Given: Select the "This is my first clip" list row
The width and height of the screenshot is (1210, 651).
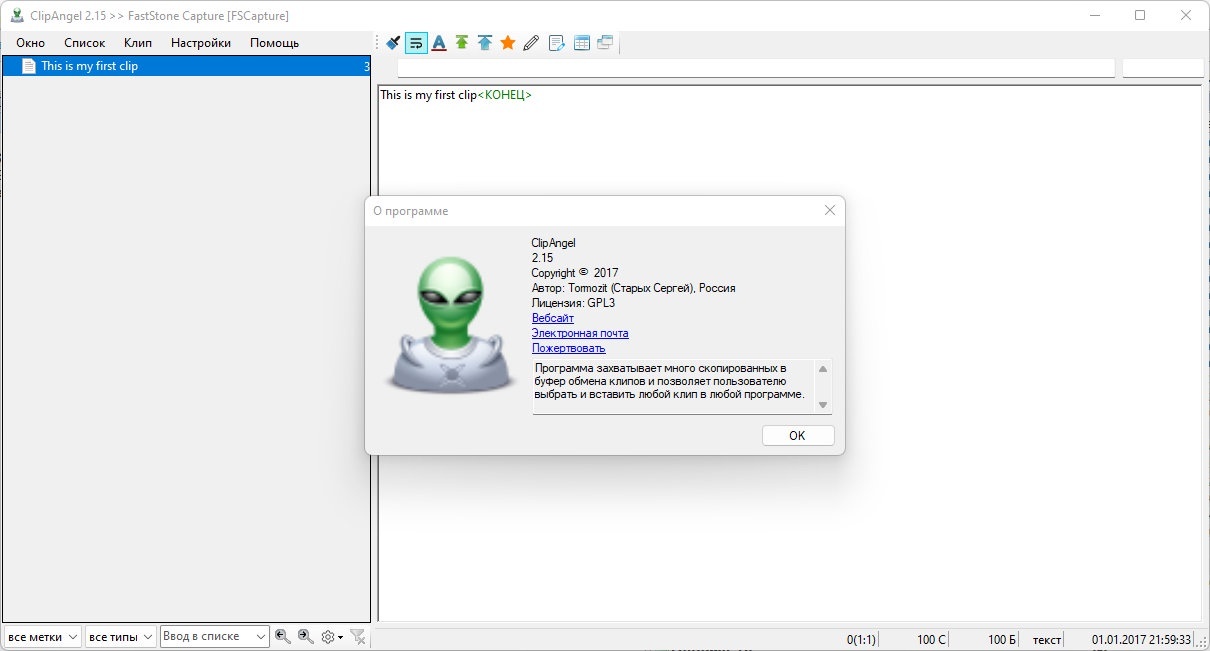Looking at the screenshot, I should click(x=186, y=66).
